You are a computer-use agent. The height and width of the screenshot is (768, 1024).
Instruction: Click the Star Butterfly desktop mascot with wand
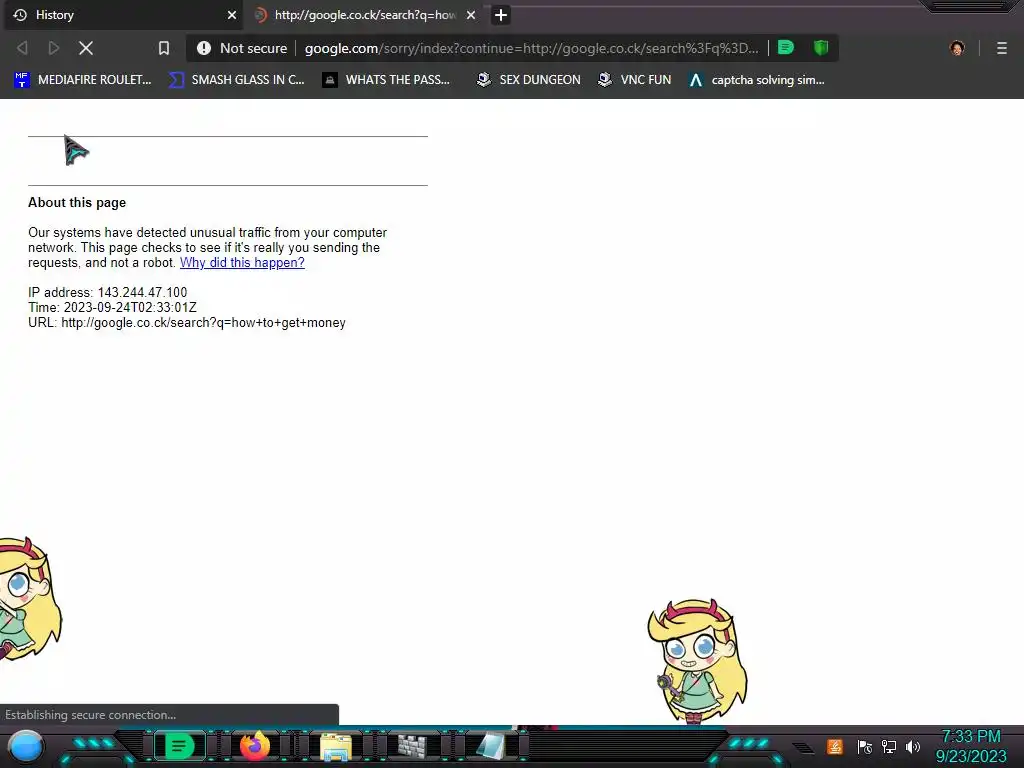[697, 661]
